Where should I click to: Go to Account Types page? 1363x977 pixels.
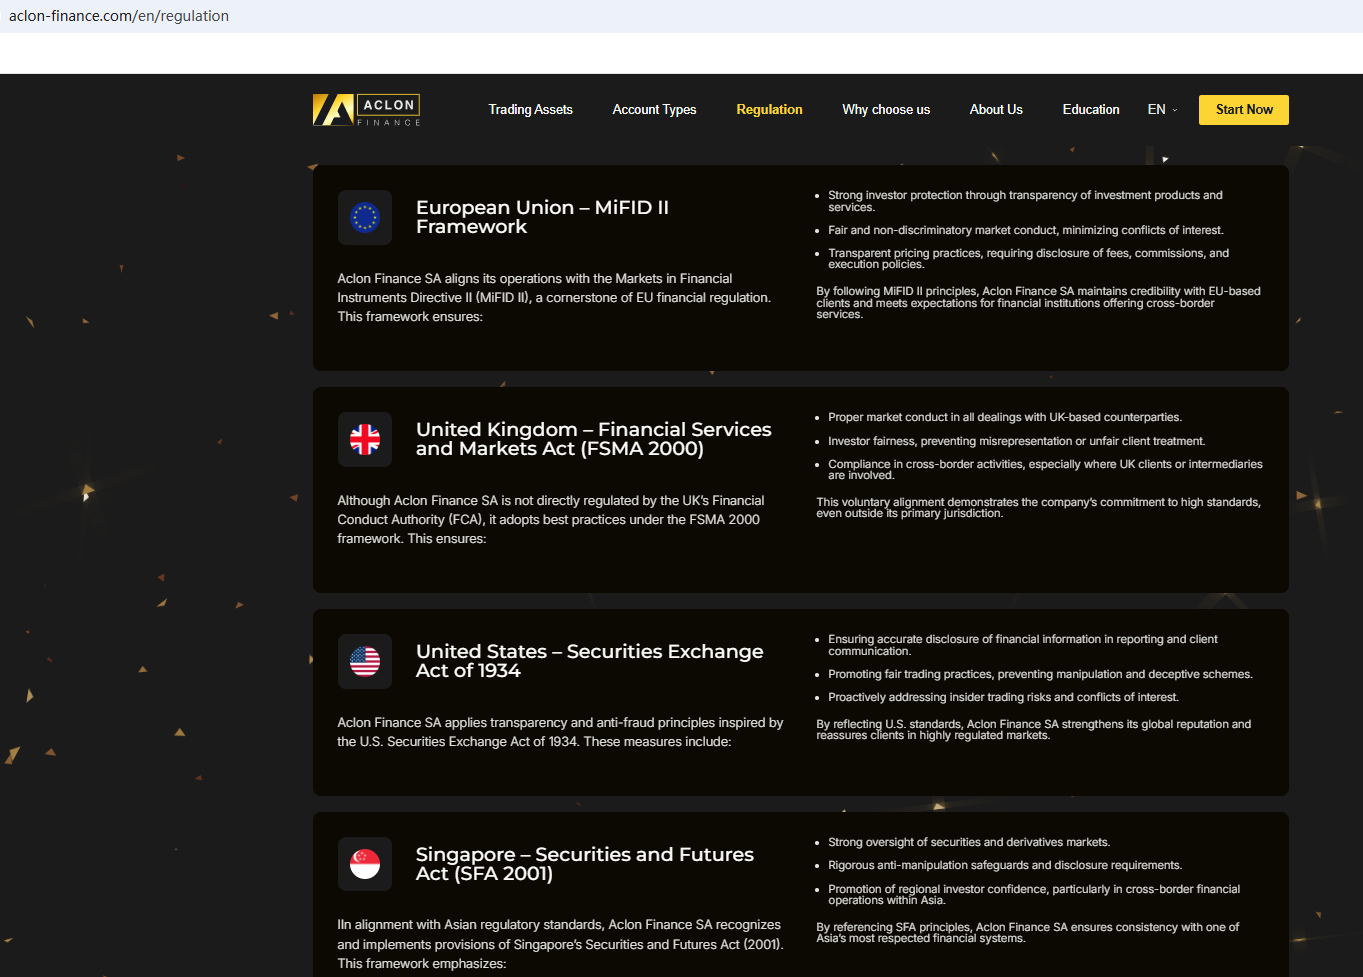click(654, 110)
